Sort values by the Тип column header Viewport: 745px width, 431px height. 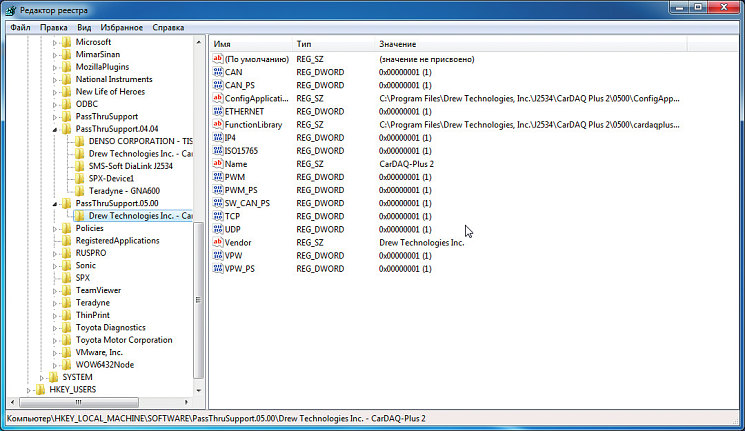pos(333,44)
